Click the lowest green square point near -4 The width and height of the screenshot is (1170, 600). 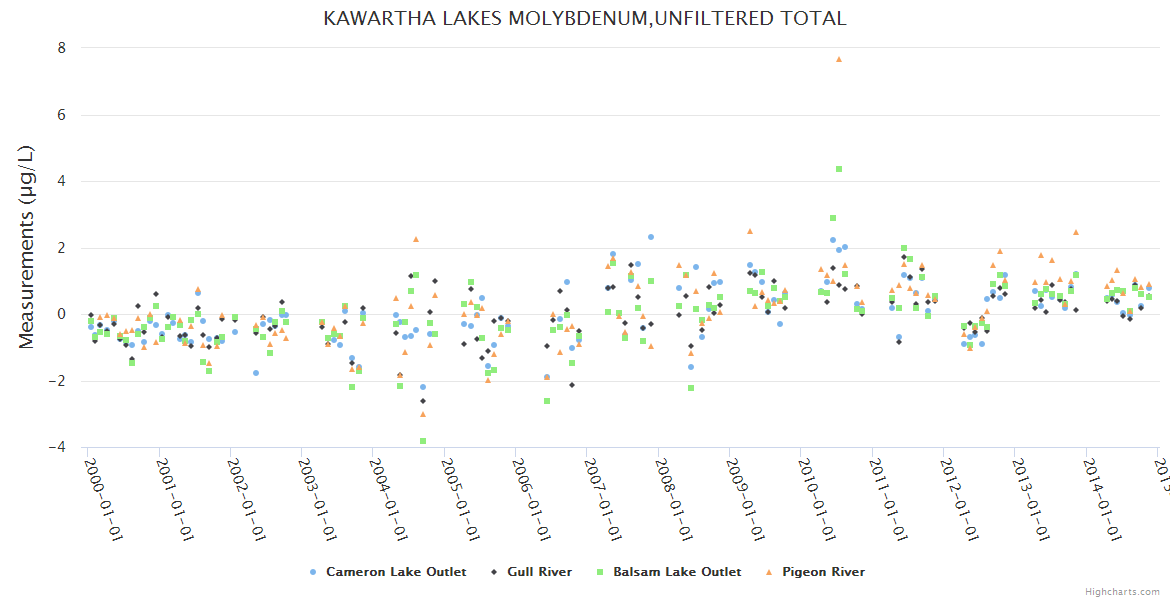[x=423, y=441]
